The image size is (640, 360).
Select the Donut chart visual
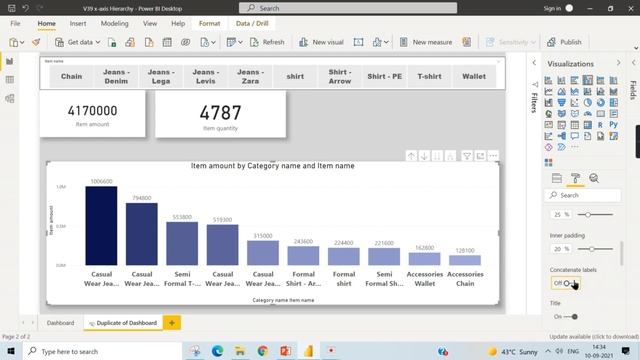click(x=600, y=102)
